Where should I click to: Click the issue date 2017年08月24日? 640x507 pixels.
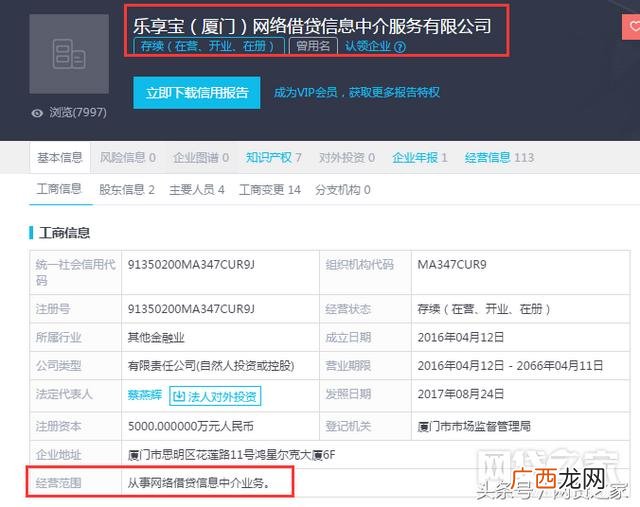[461, 394]
